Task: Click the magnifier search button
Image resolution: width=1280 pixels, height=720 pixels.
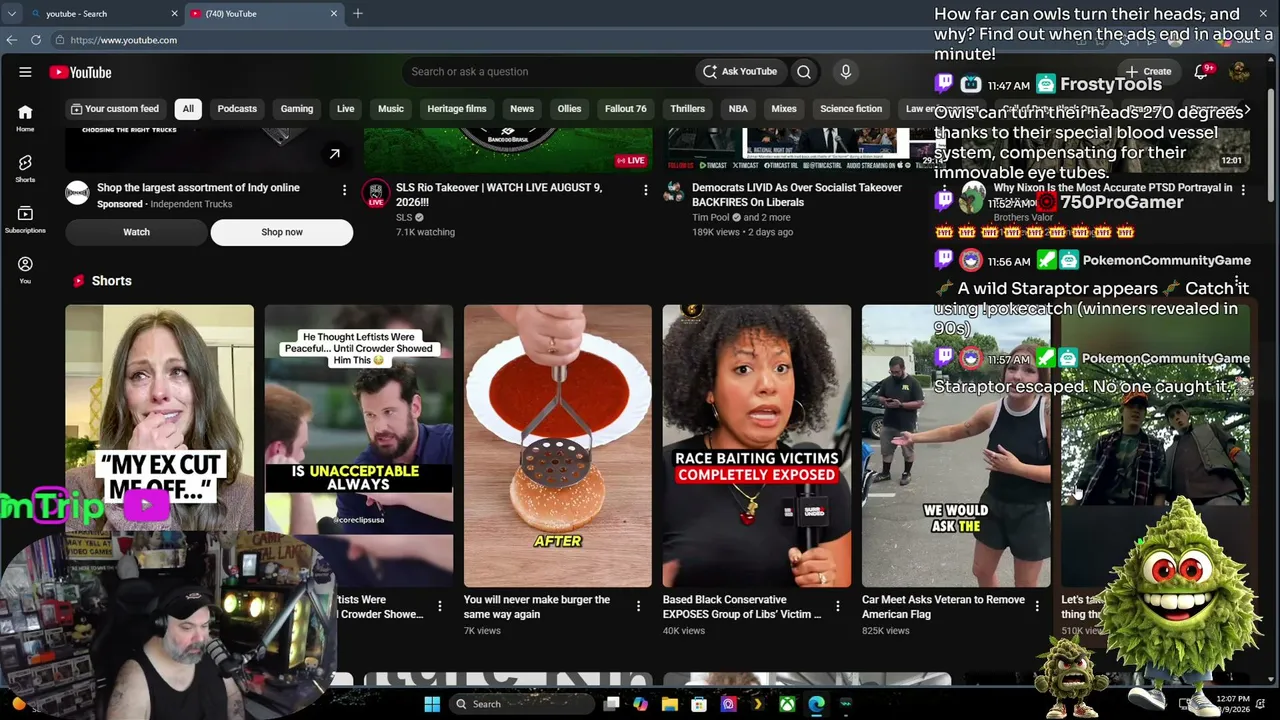Action: [804, 72]
